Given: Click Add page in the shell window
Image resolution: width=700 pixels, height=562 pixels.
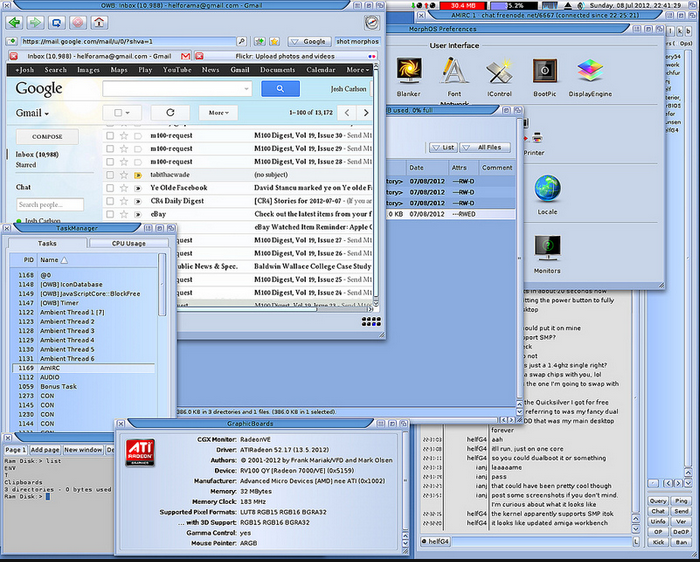Looking at the screenshot, I should [x=45, y=450].
